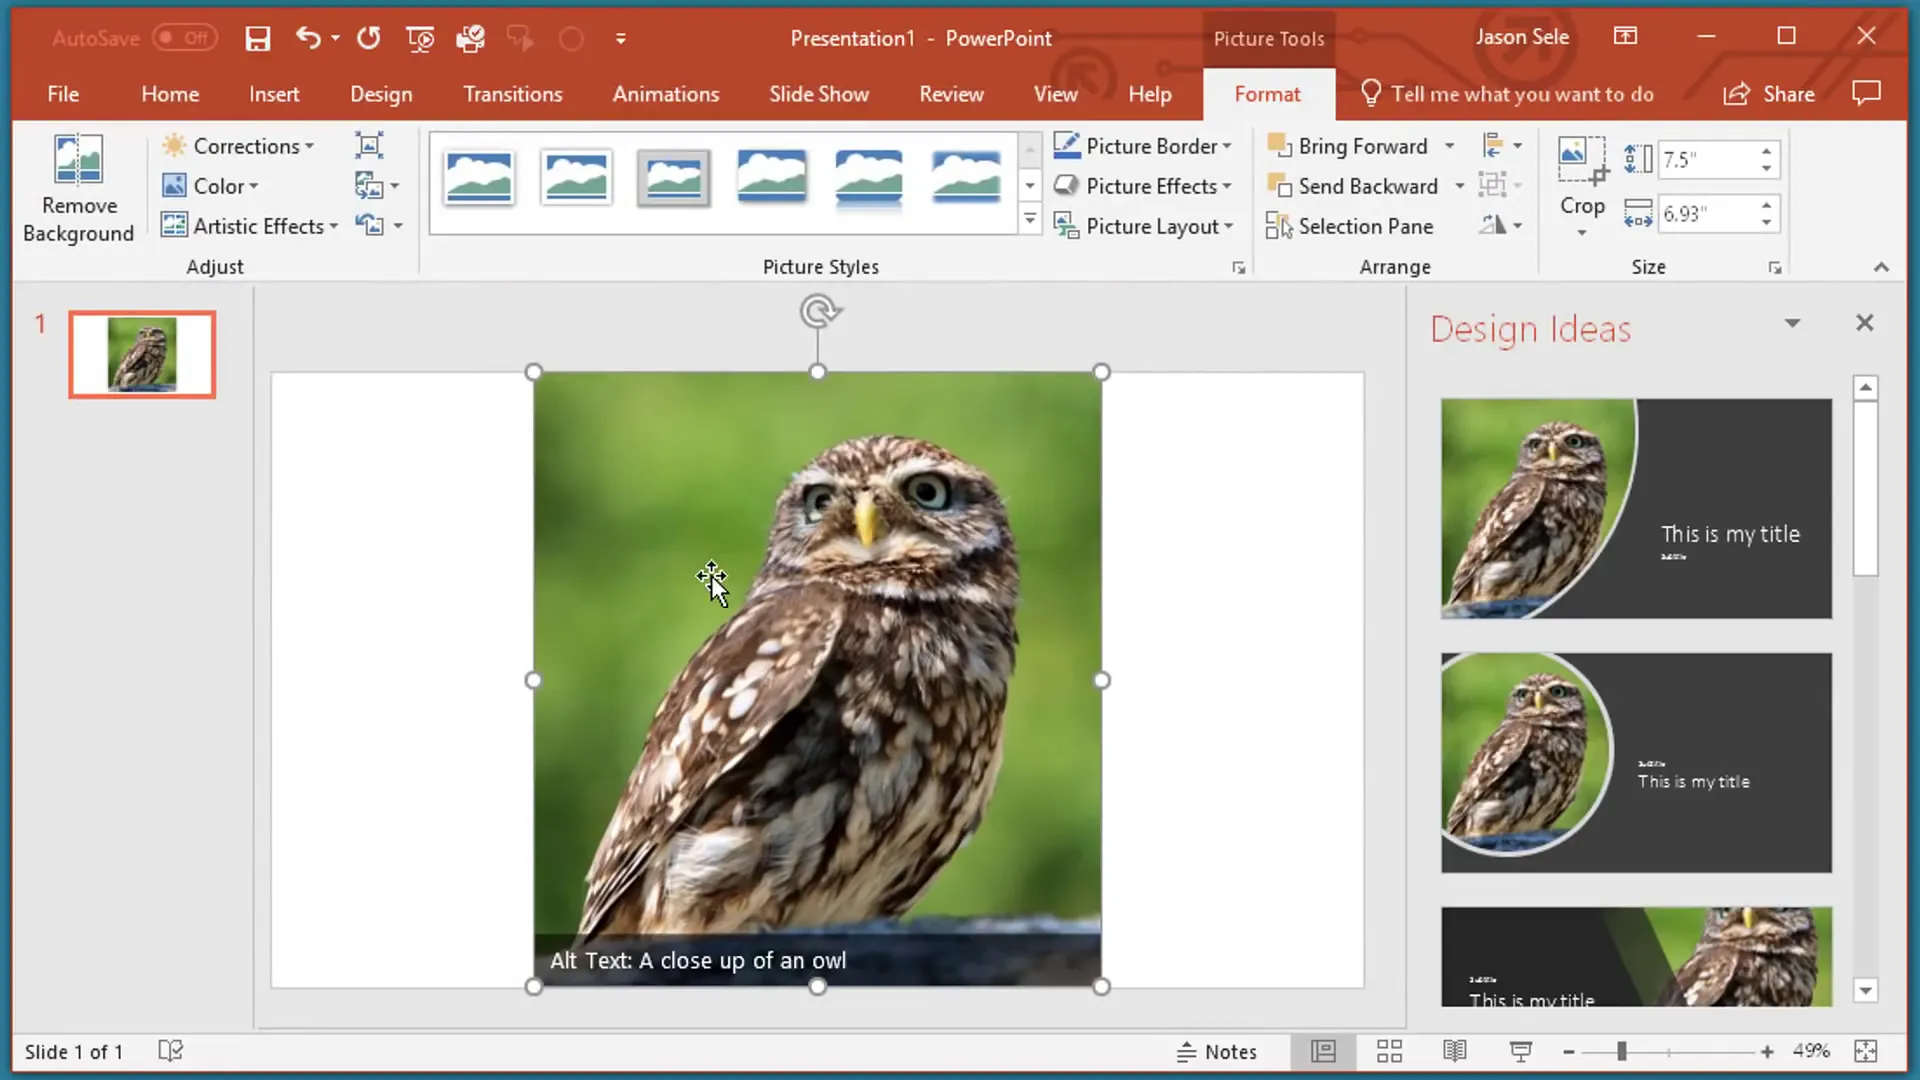Screen dimensions: 1920x1080
Task: Click the Shape Height input field
Action: 1706,160
